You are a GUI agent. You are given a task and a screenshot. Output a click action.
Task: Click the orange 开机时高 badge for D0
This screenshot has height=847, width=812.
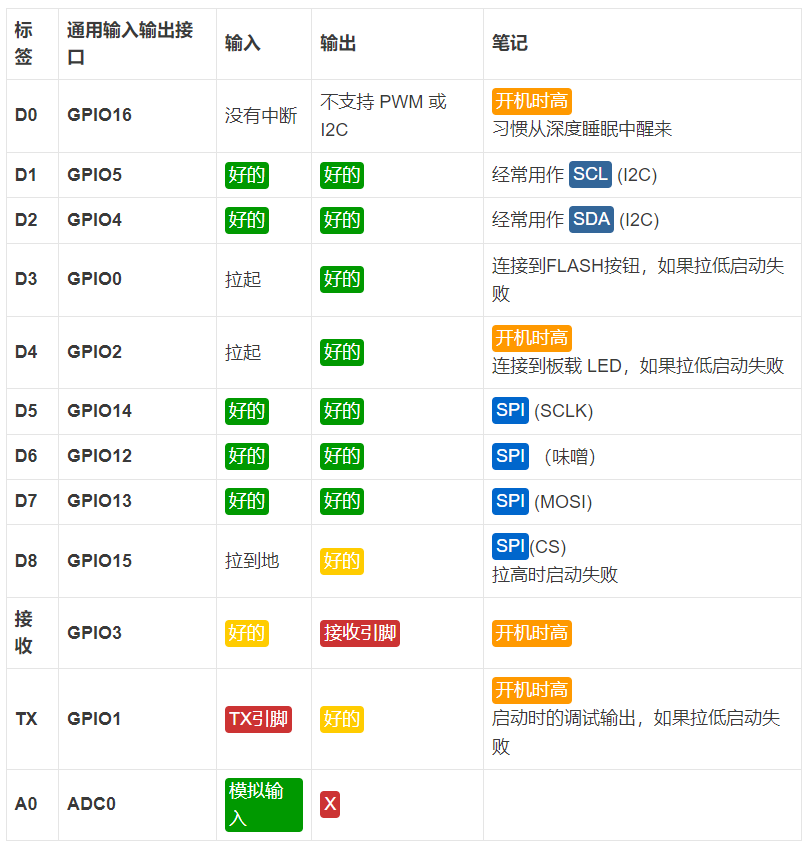[x=531, y=99]
